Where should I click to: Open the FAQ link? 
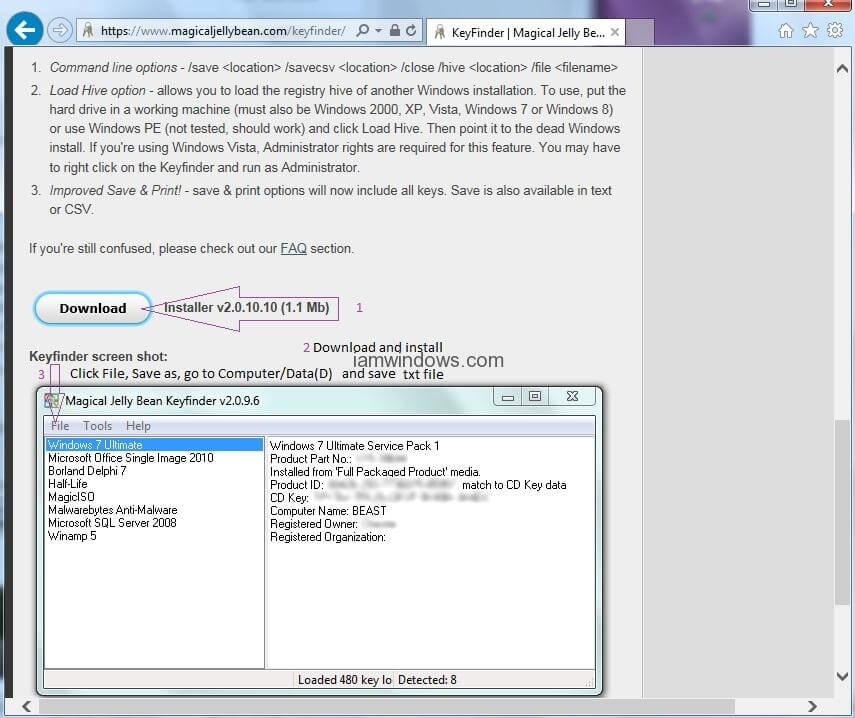pos(293,249)
